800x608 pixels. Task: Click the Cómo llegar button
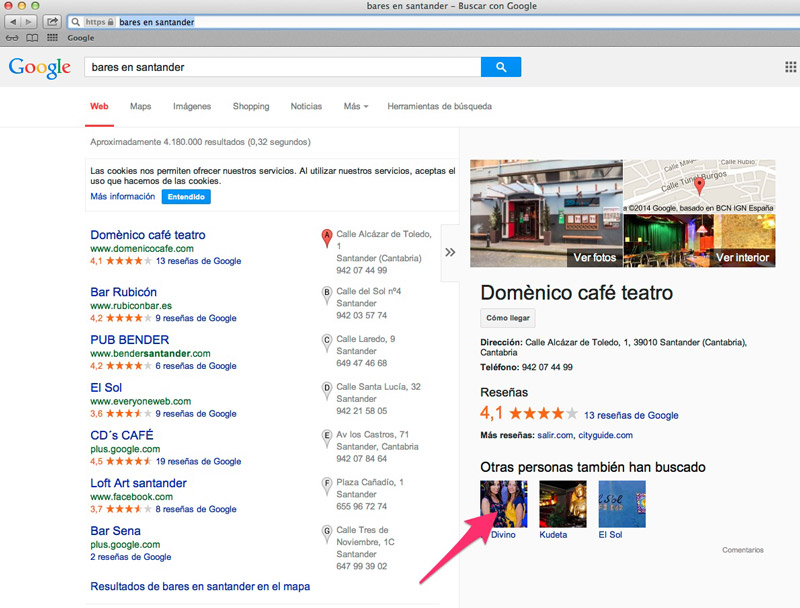(x=508, y=318)
